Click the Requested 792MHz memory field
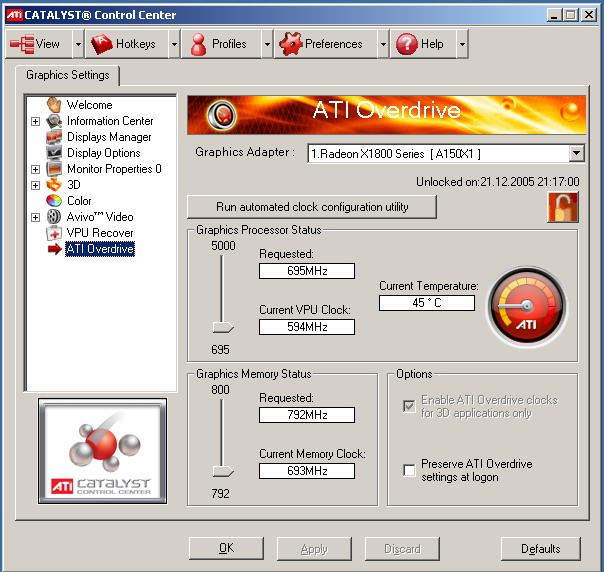Viewport: 604px width, 572px height. [x=307, y=415]
